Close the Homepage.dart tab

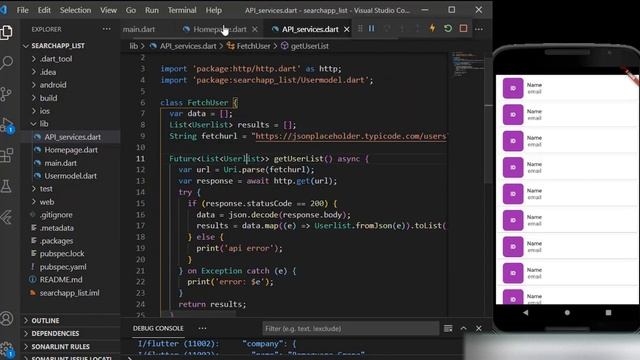click(255, 29)
